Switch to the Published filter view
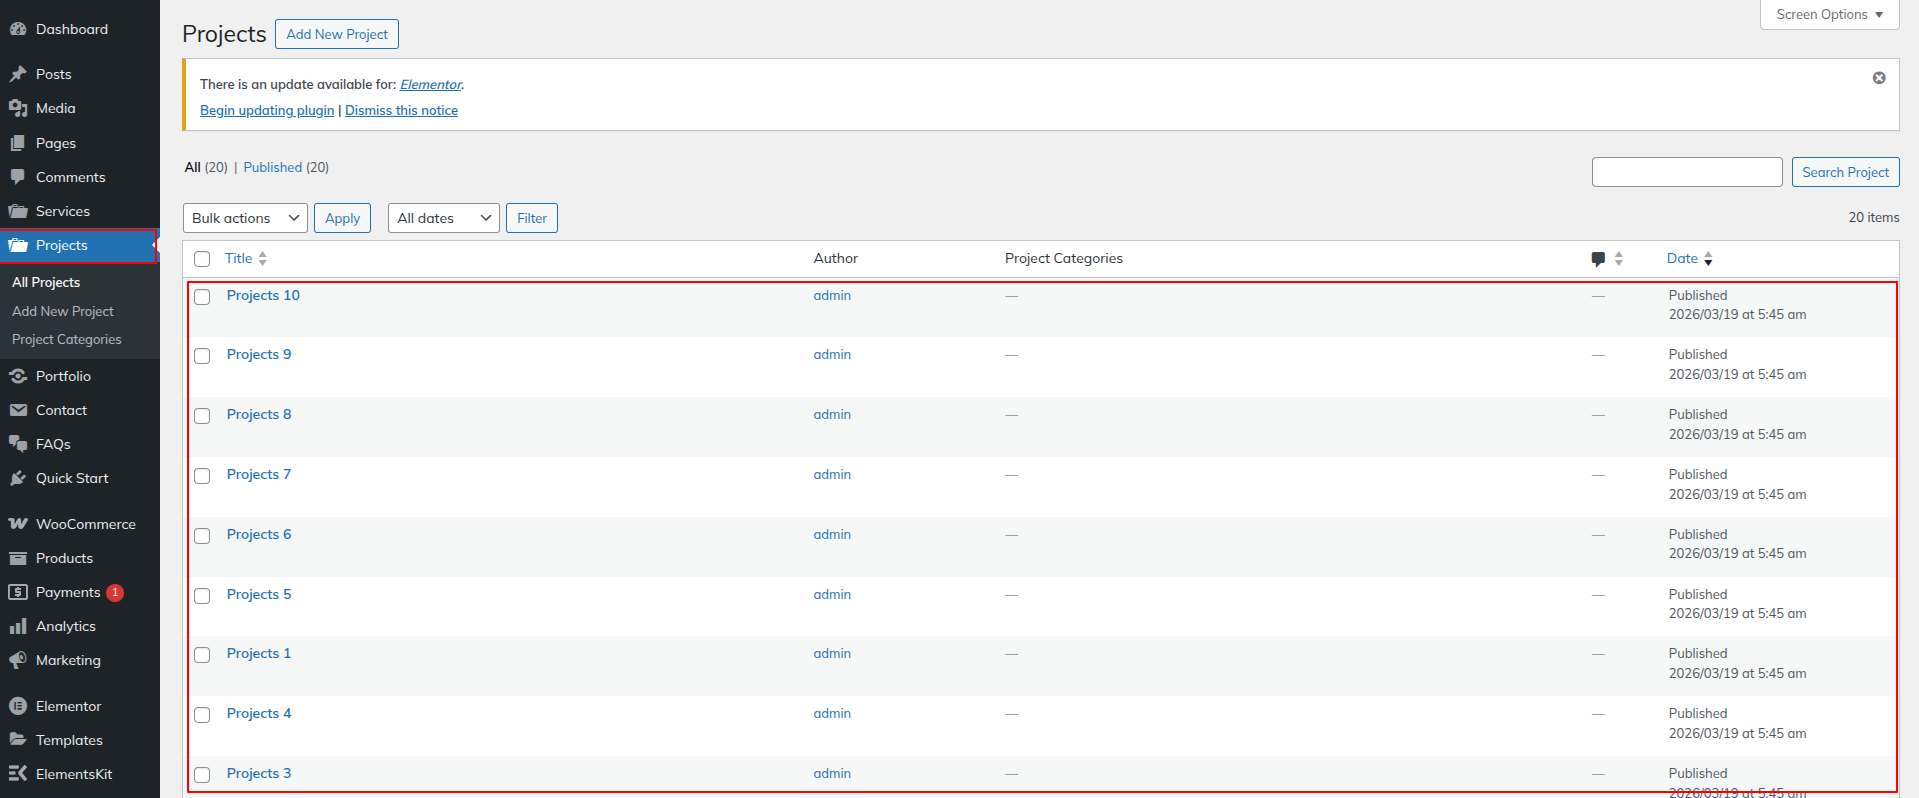The height and width of the screenshot is (798, 1919). [x=272, y=167]
